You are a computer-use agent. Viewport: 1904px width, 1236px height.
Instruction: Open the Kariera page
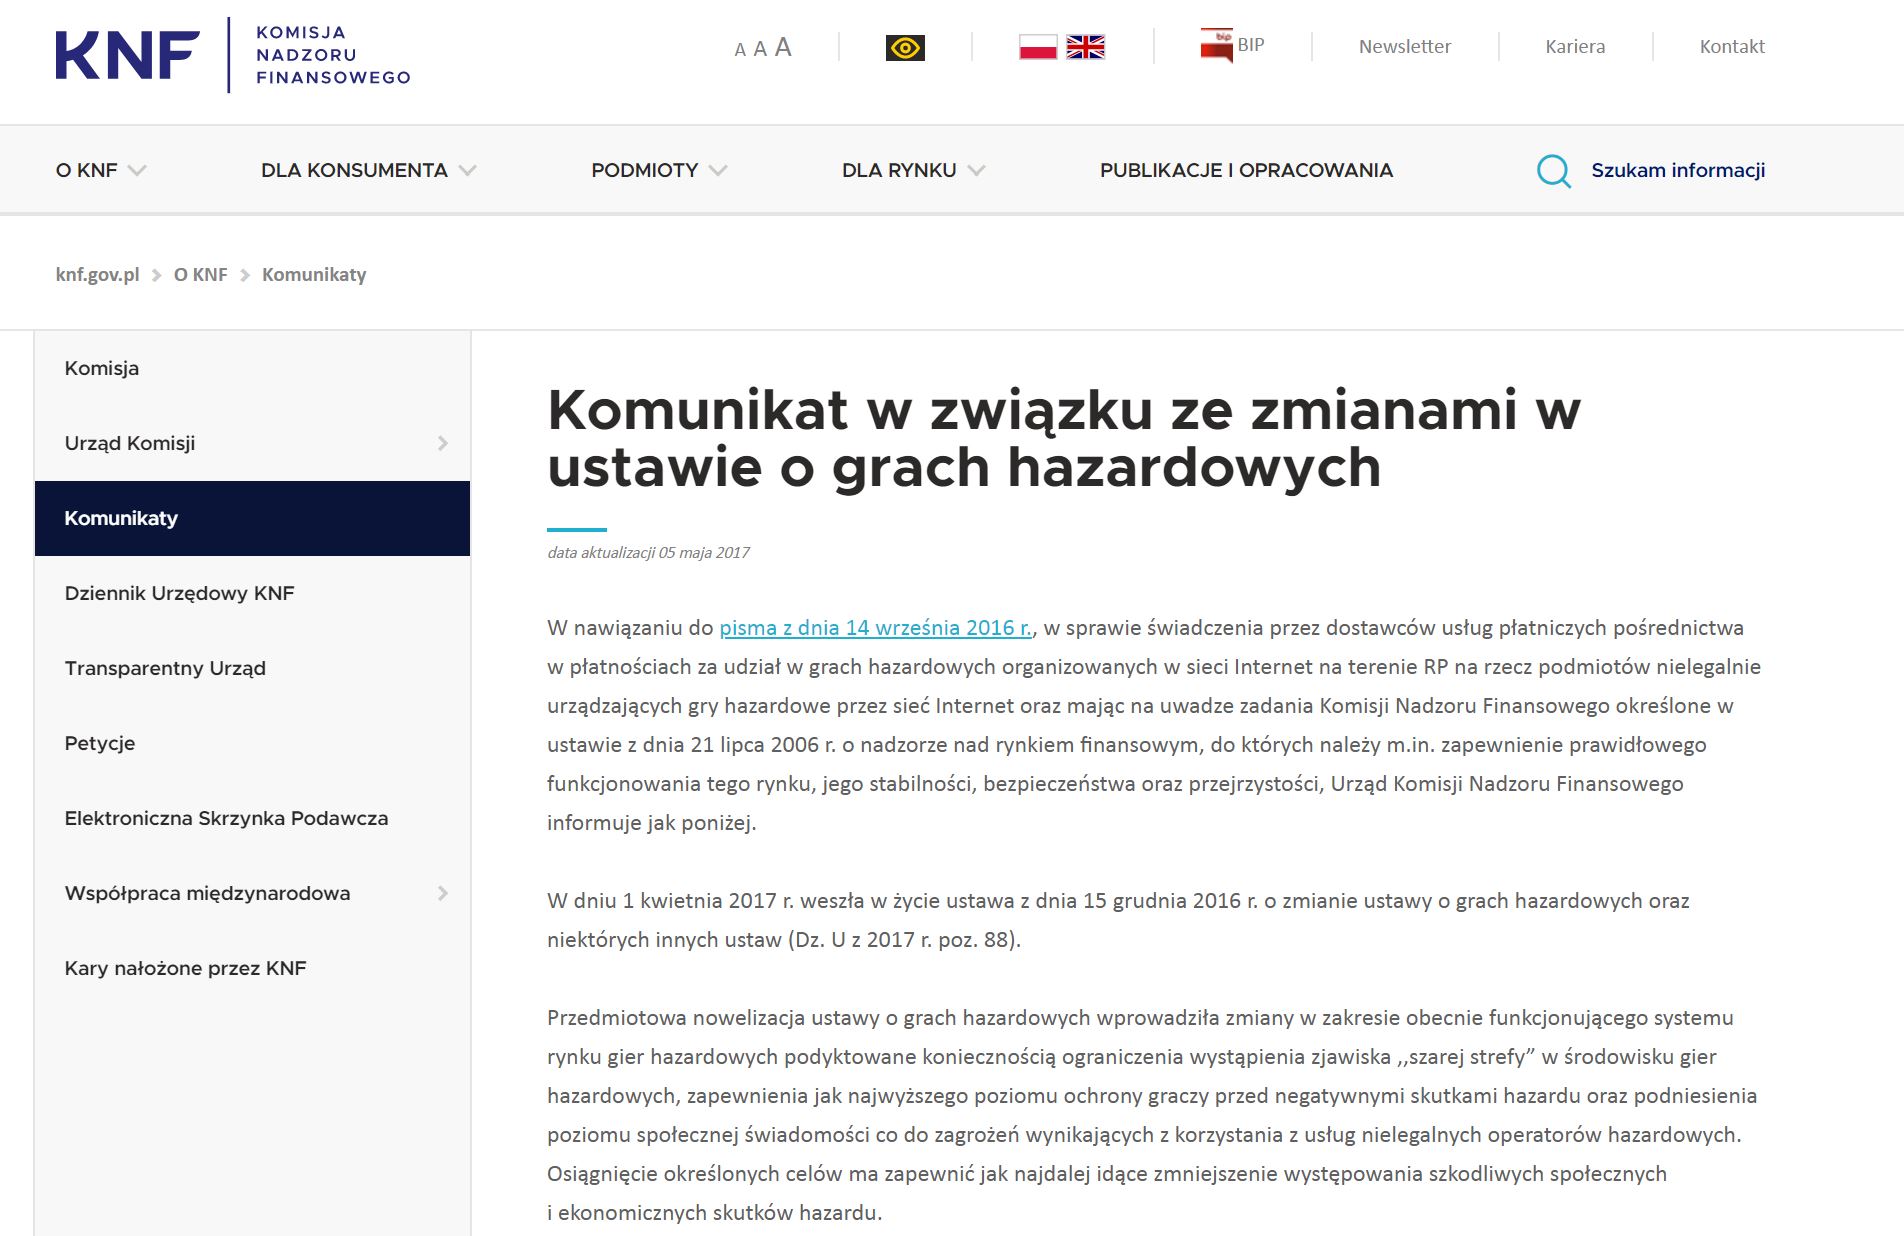coord(1575,46)
